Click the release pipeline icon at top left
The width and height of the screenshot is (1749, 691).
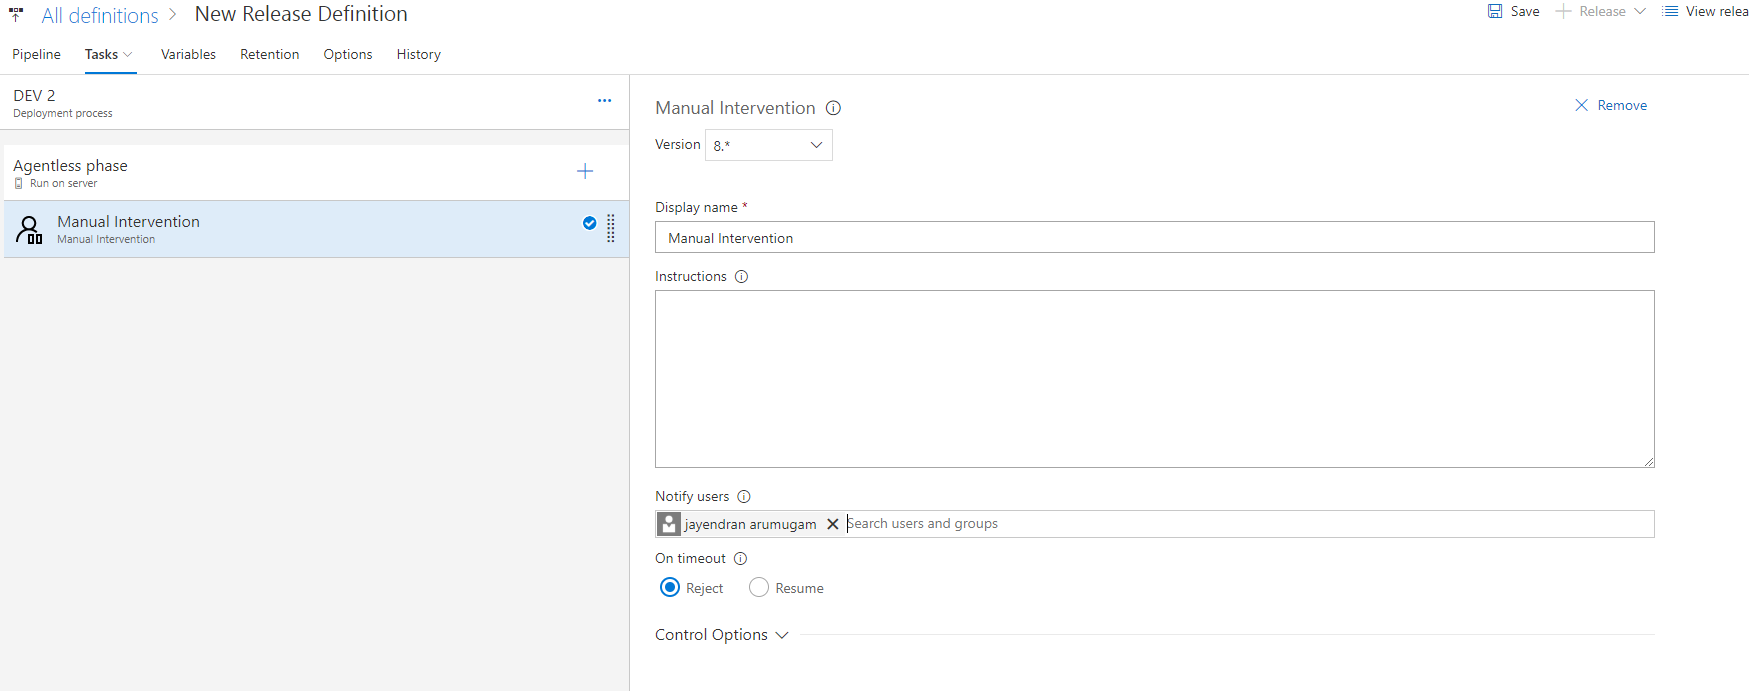[x=16, y=15]
